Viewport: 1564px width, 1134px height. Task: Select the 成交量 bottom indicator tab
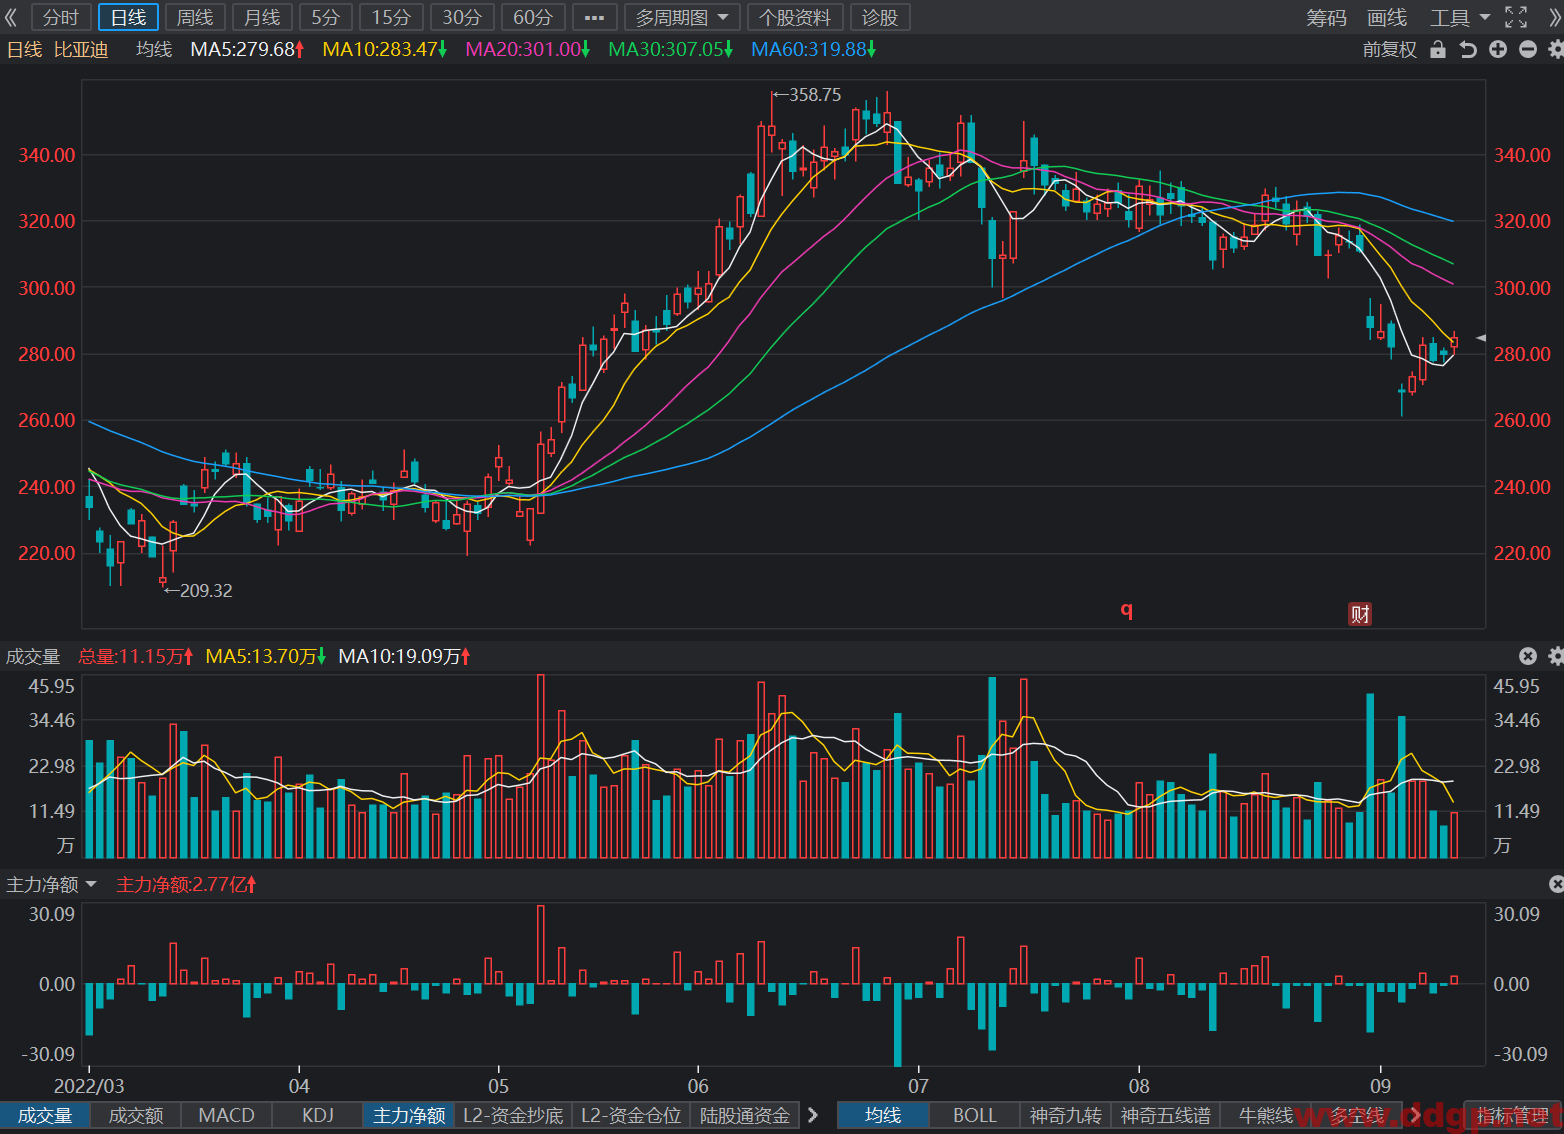[45, 1115]
